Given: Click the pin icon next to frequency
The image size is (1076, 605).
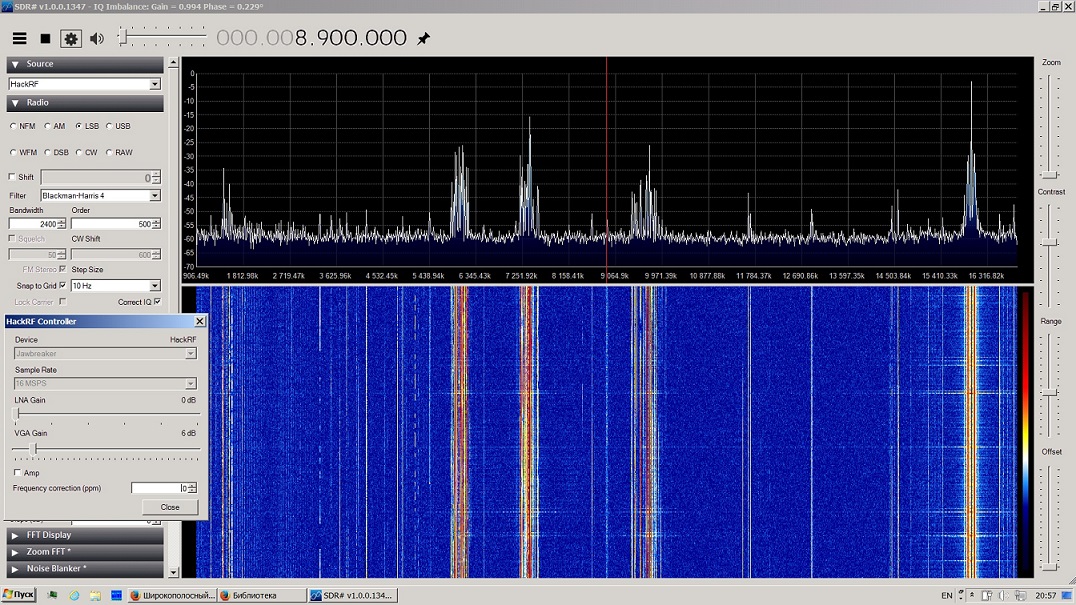Looking at the screenshot, I should coord(423,38).
